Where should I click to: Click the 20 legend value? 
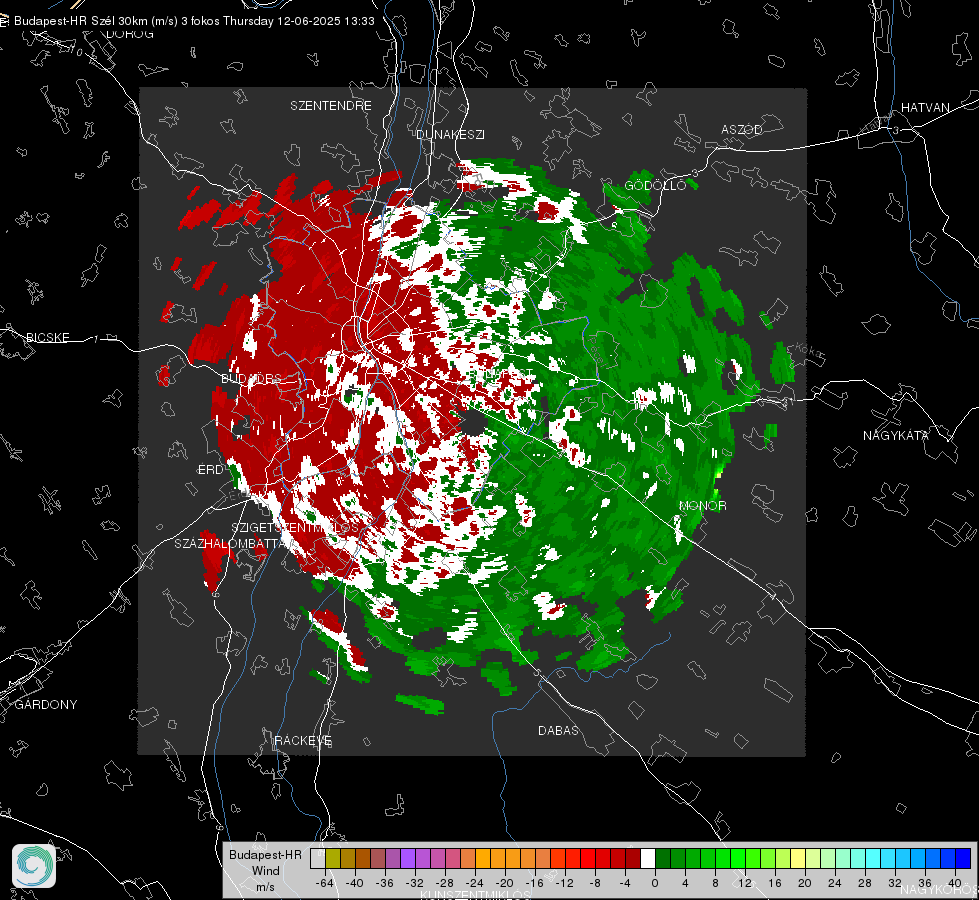[805, 883]
